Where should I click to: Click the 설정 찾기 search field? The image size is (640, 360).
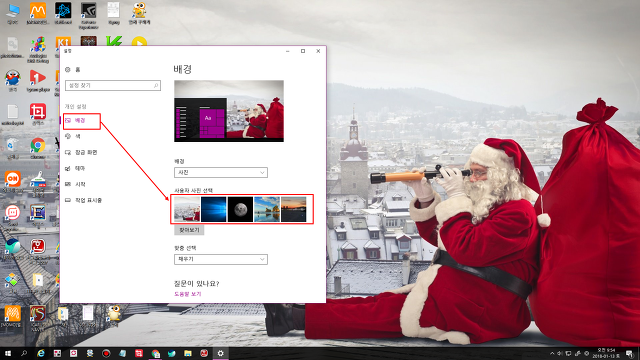coord(113,85)
